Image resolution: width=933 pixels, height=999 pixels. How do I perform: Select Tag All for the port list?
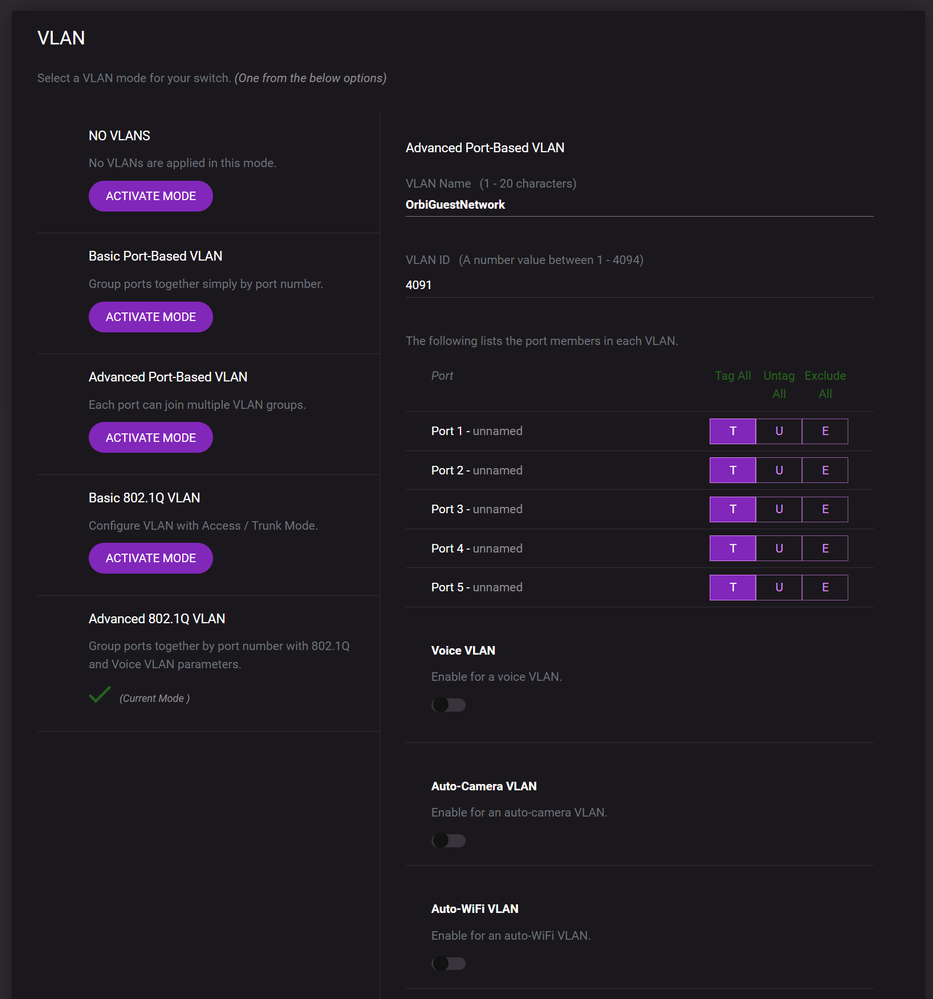732,375
